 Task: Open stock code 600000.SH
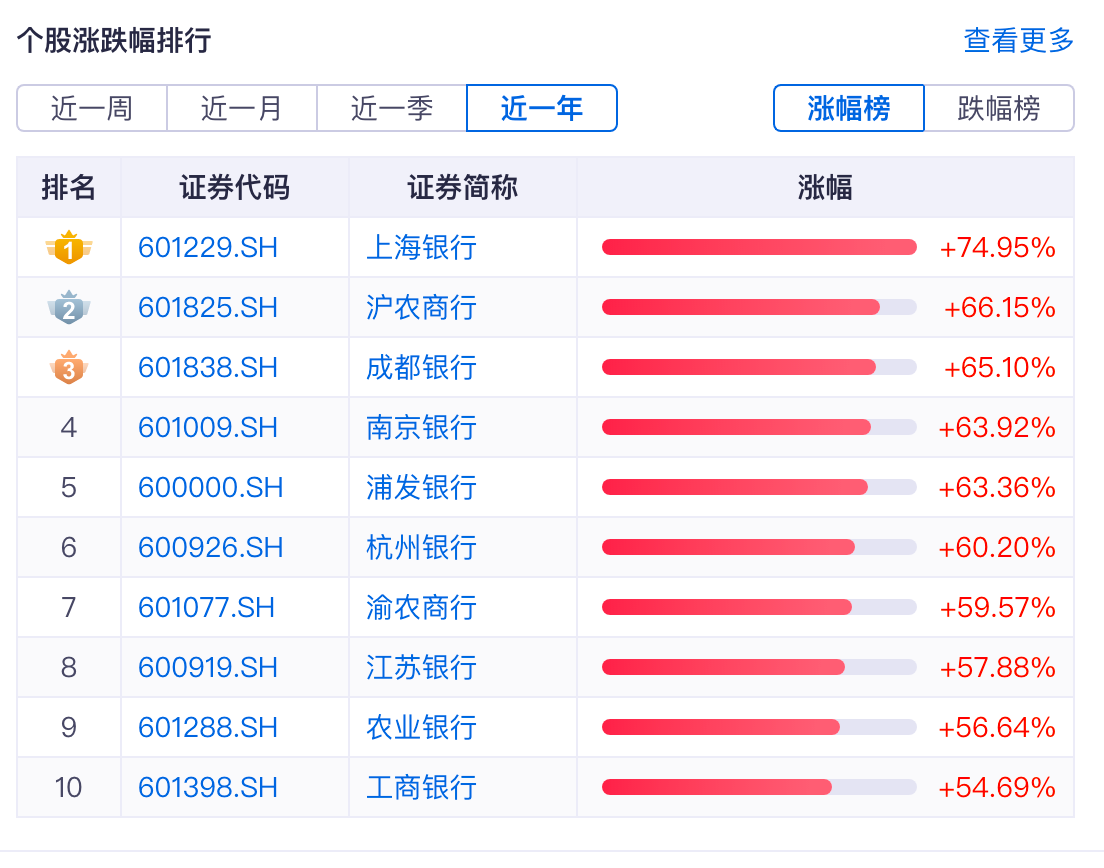(x=211, y=487)
